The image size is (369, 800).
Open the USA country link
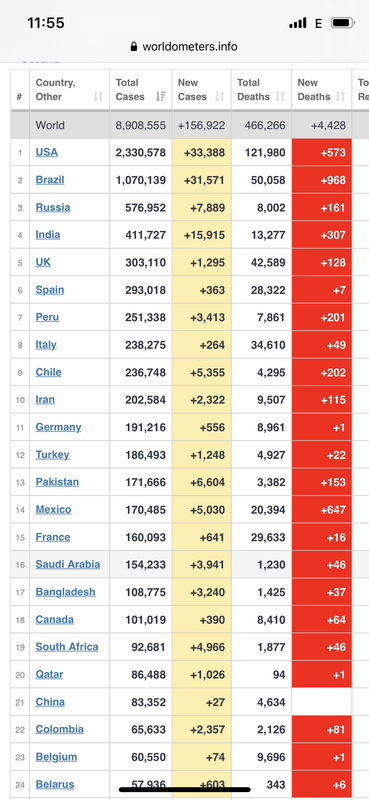click(x=46, y=152)
